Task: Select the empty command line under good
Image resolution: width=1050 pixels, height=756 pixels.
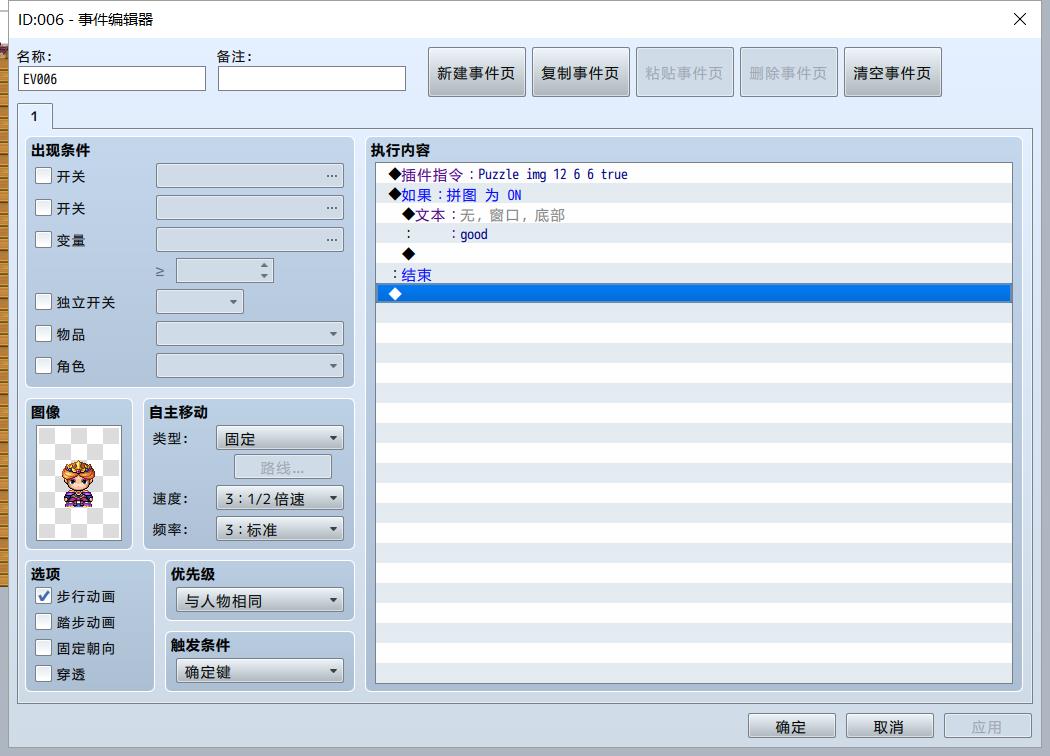Action: (x=694, y=254)
